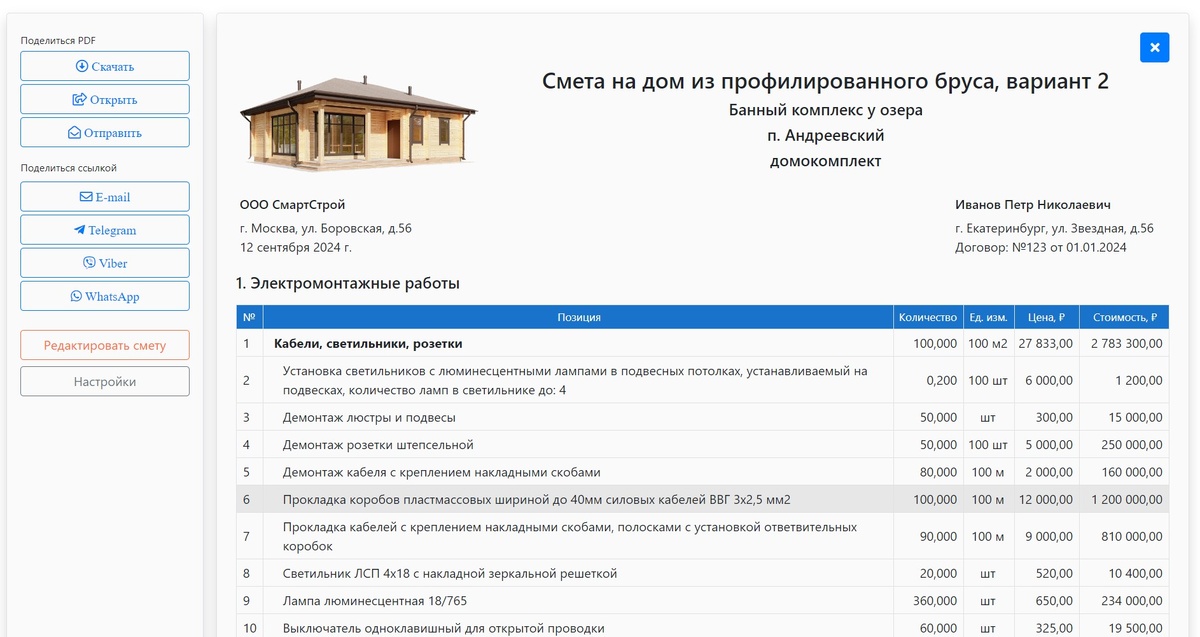The image size is (1200, 637).
Task: Select row Прокладка коробов пластмассовых
Action: [703, 499]
